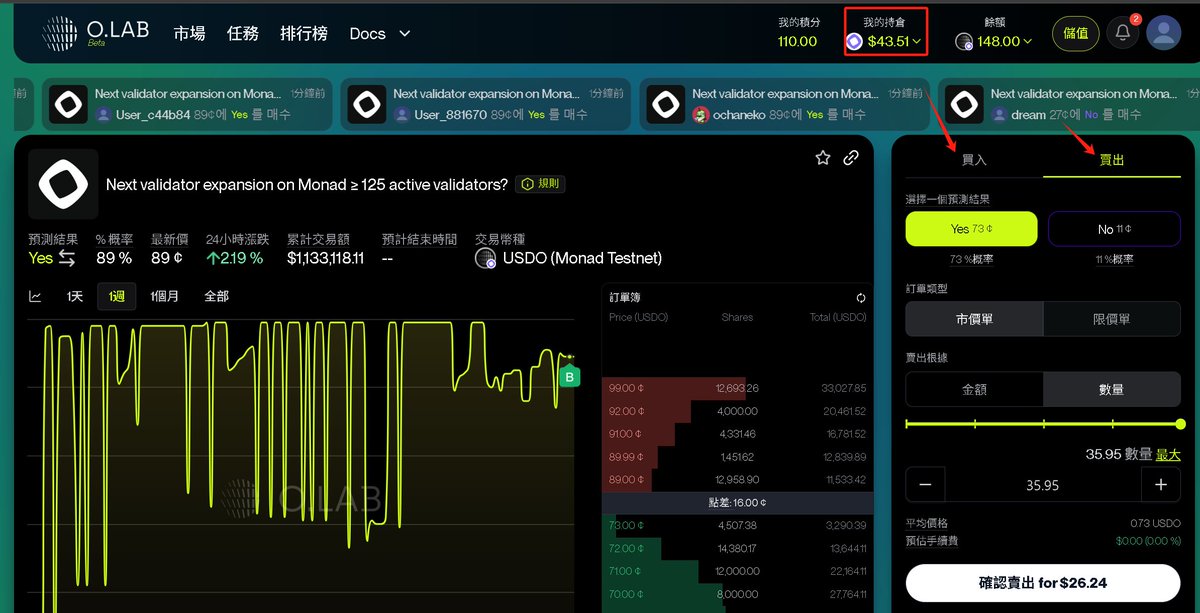The width and height of the screenshot is (1200, 613).
Task: Click the 92.00¢ ask order row
Action: click(738, 411)
